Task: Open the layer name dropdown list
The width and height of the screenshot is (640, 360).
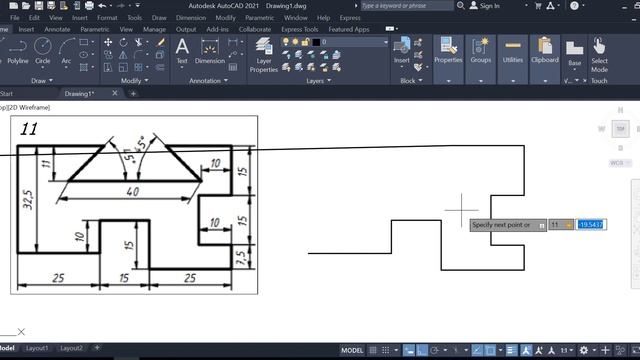Action: 386,42
